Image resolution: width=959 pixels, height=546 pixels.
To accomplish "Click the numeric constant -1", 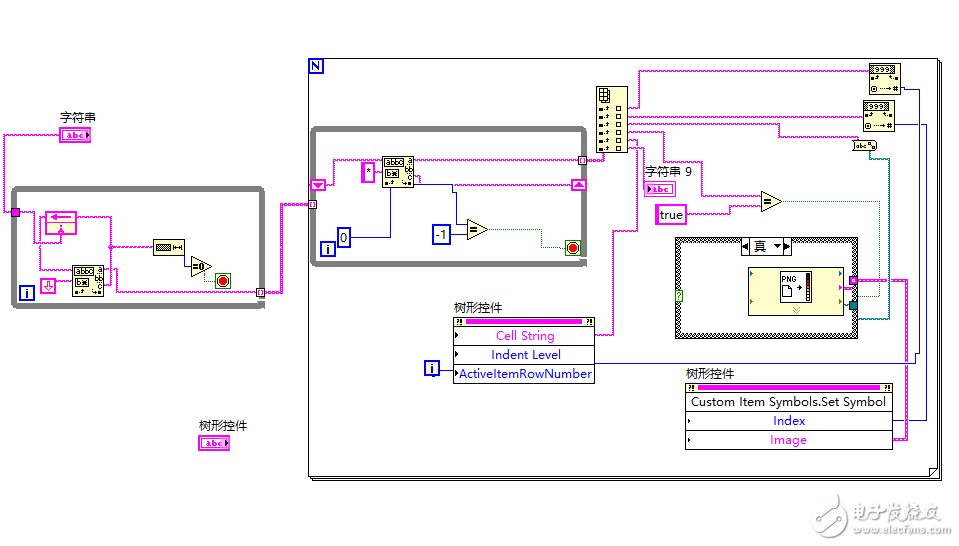I will pyautogui.click(x=441, y=235).
